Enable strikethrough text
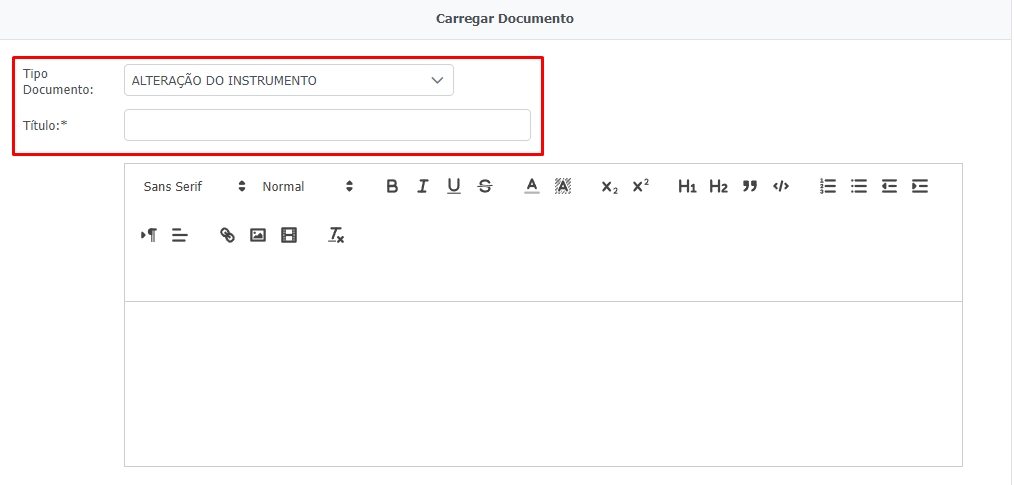Viewport: 1014px width, 485px height. tap(485, 186)
